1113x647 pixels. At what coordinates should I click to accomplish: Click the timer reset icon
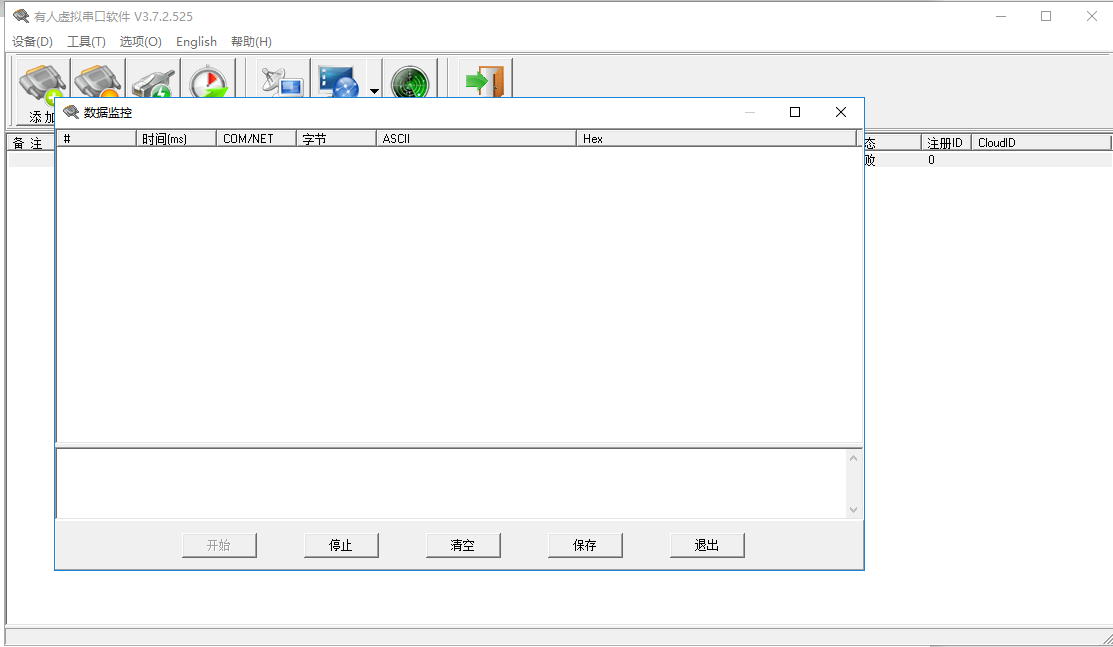coord(208,81)
